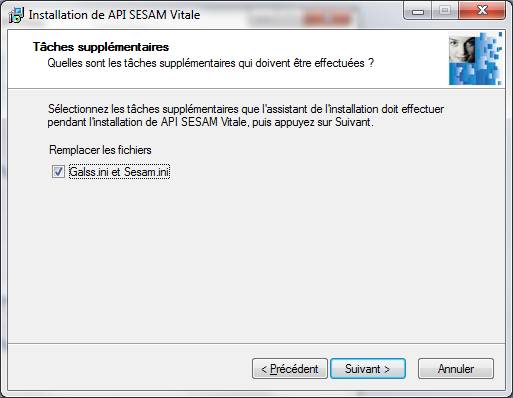Screen dimensions: 513x398
Task: Click the greyed-out maximize button
Action: pyautogui.click(x=445, y=11)
